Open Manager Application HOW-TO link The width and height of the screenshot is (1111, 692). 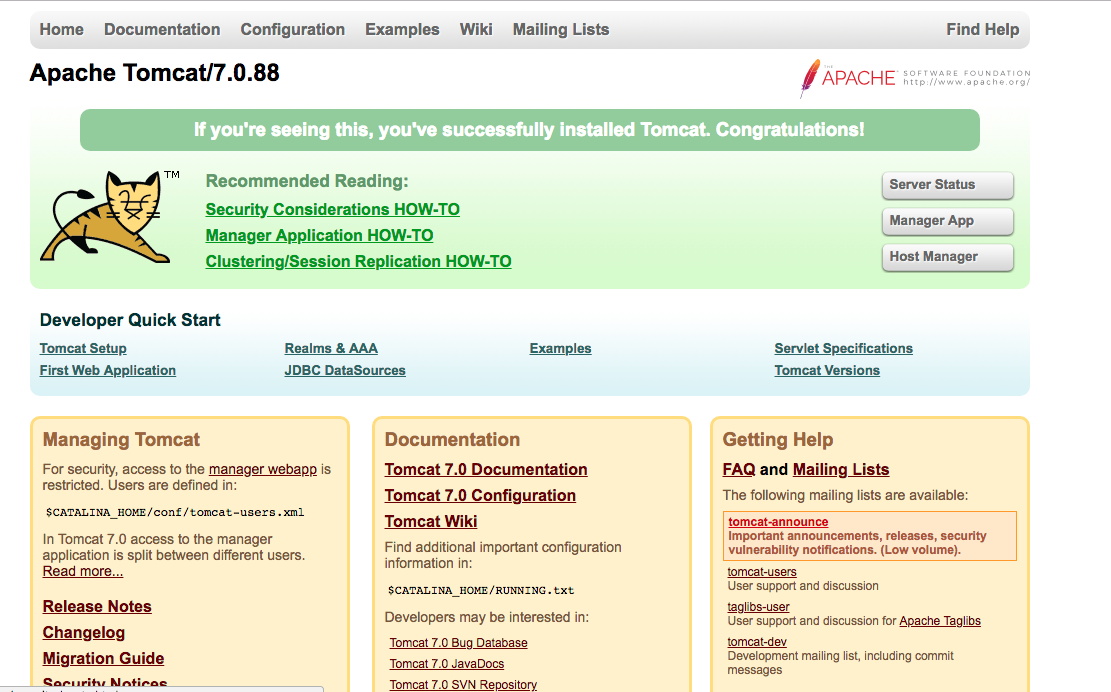pyautogui.click(x=320, y=236)
